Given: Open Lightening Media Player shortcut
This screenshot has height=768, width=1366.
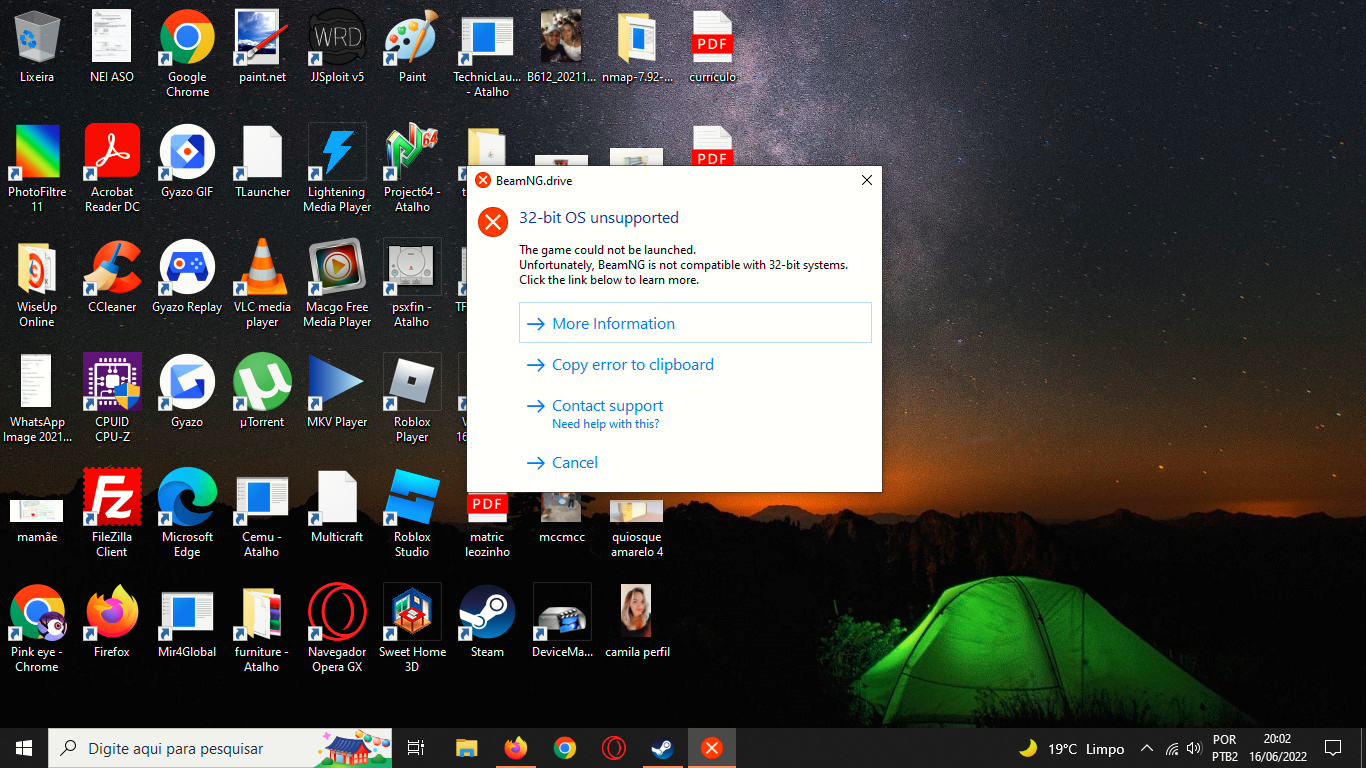Looking at the screenshot, I should click(337, 152).
